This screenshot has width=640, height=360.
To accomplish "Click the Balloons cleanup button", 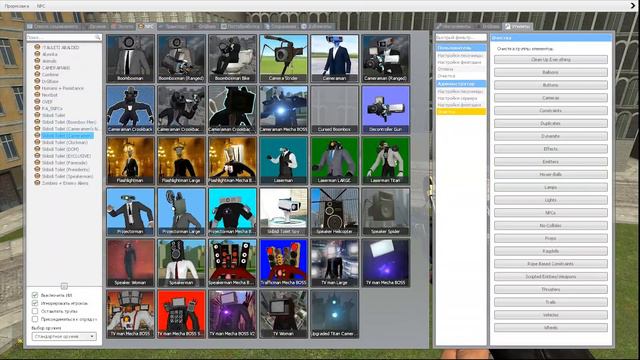I will click(x=551, y=72).
